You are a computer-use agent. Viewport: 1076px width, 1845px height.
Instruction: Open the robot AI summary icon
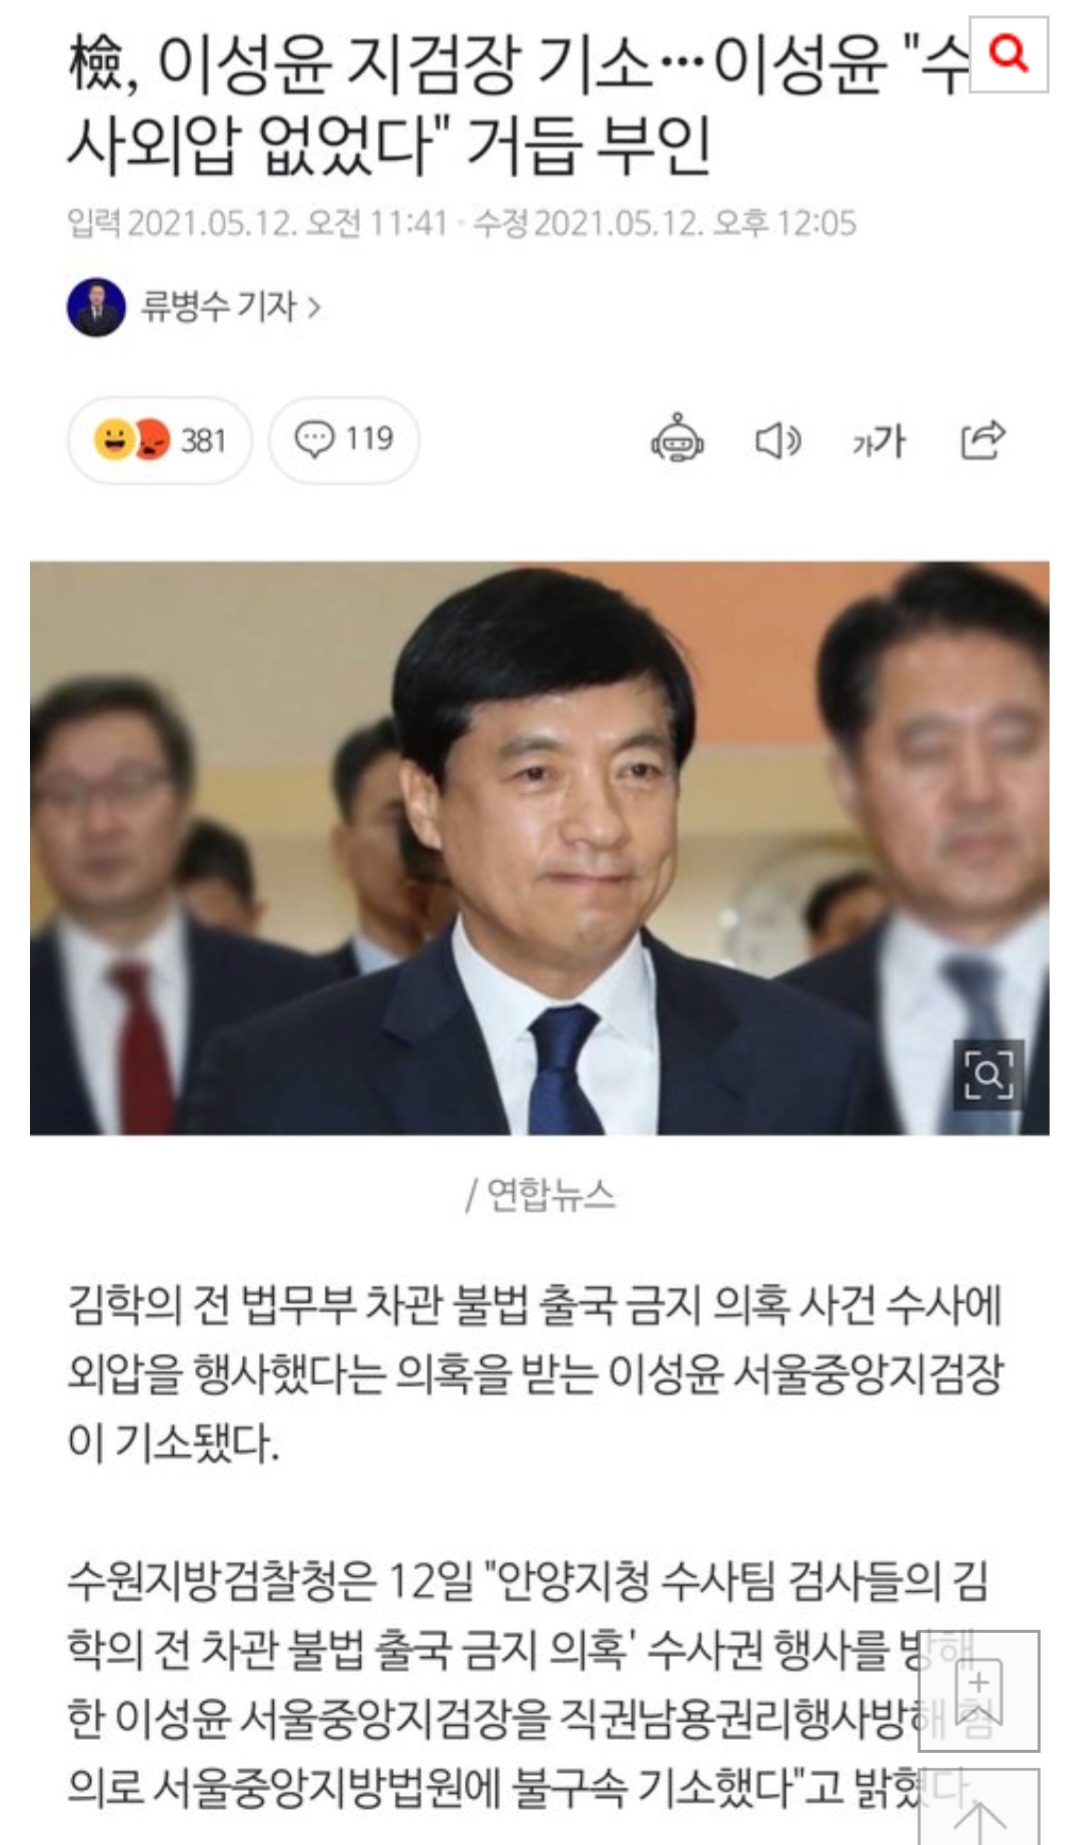point(678,439)
